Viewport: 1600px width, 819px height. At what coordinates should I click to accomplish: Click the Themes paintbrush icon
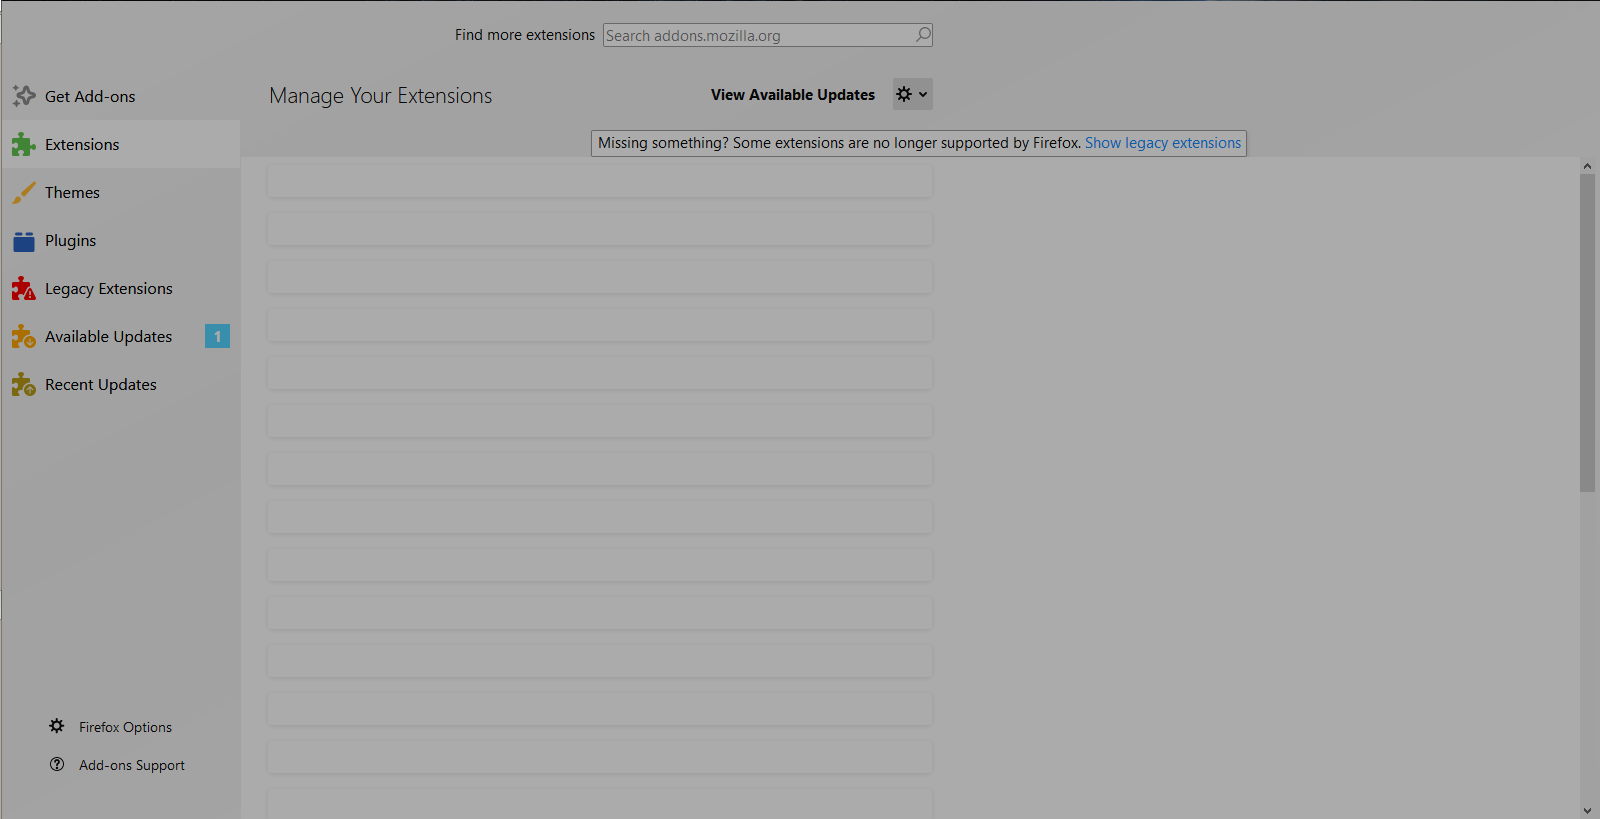pos(24,192)
